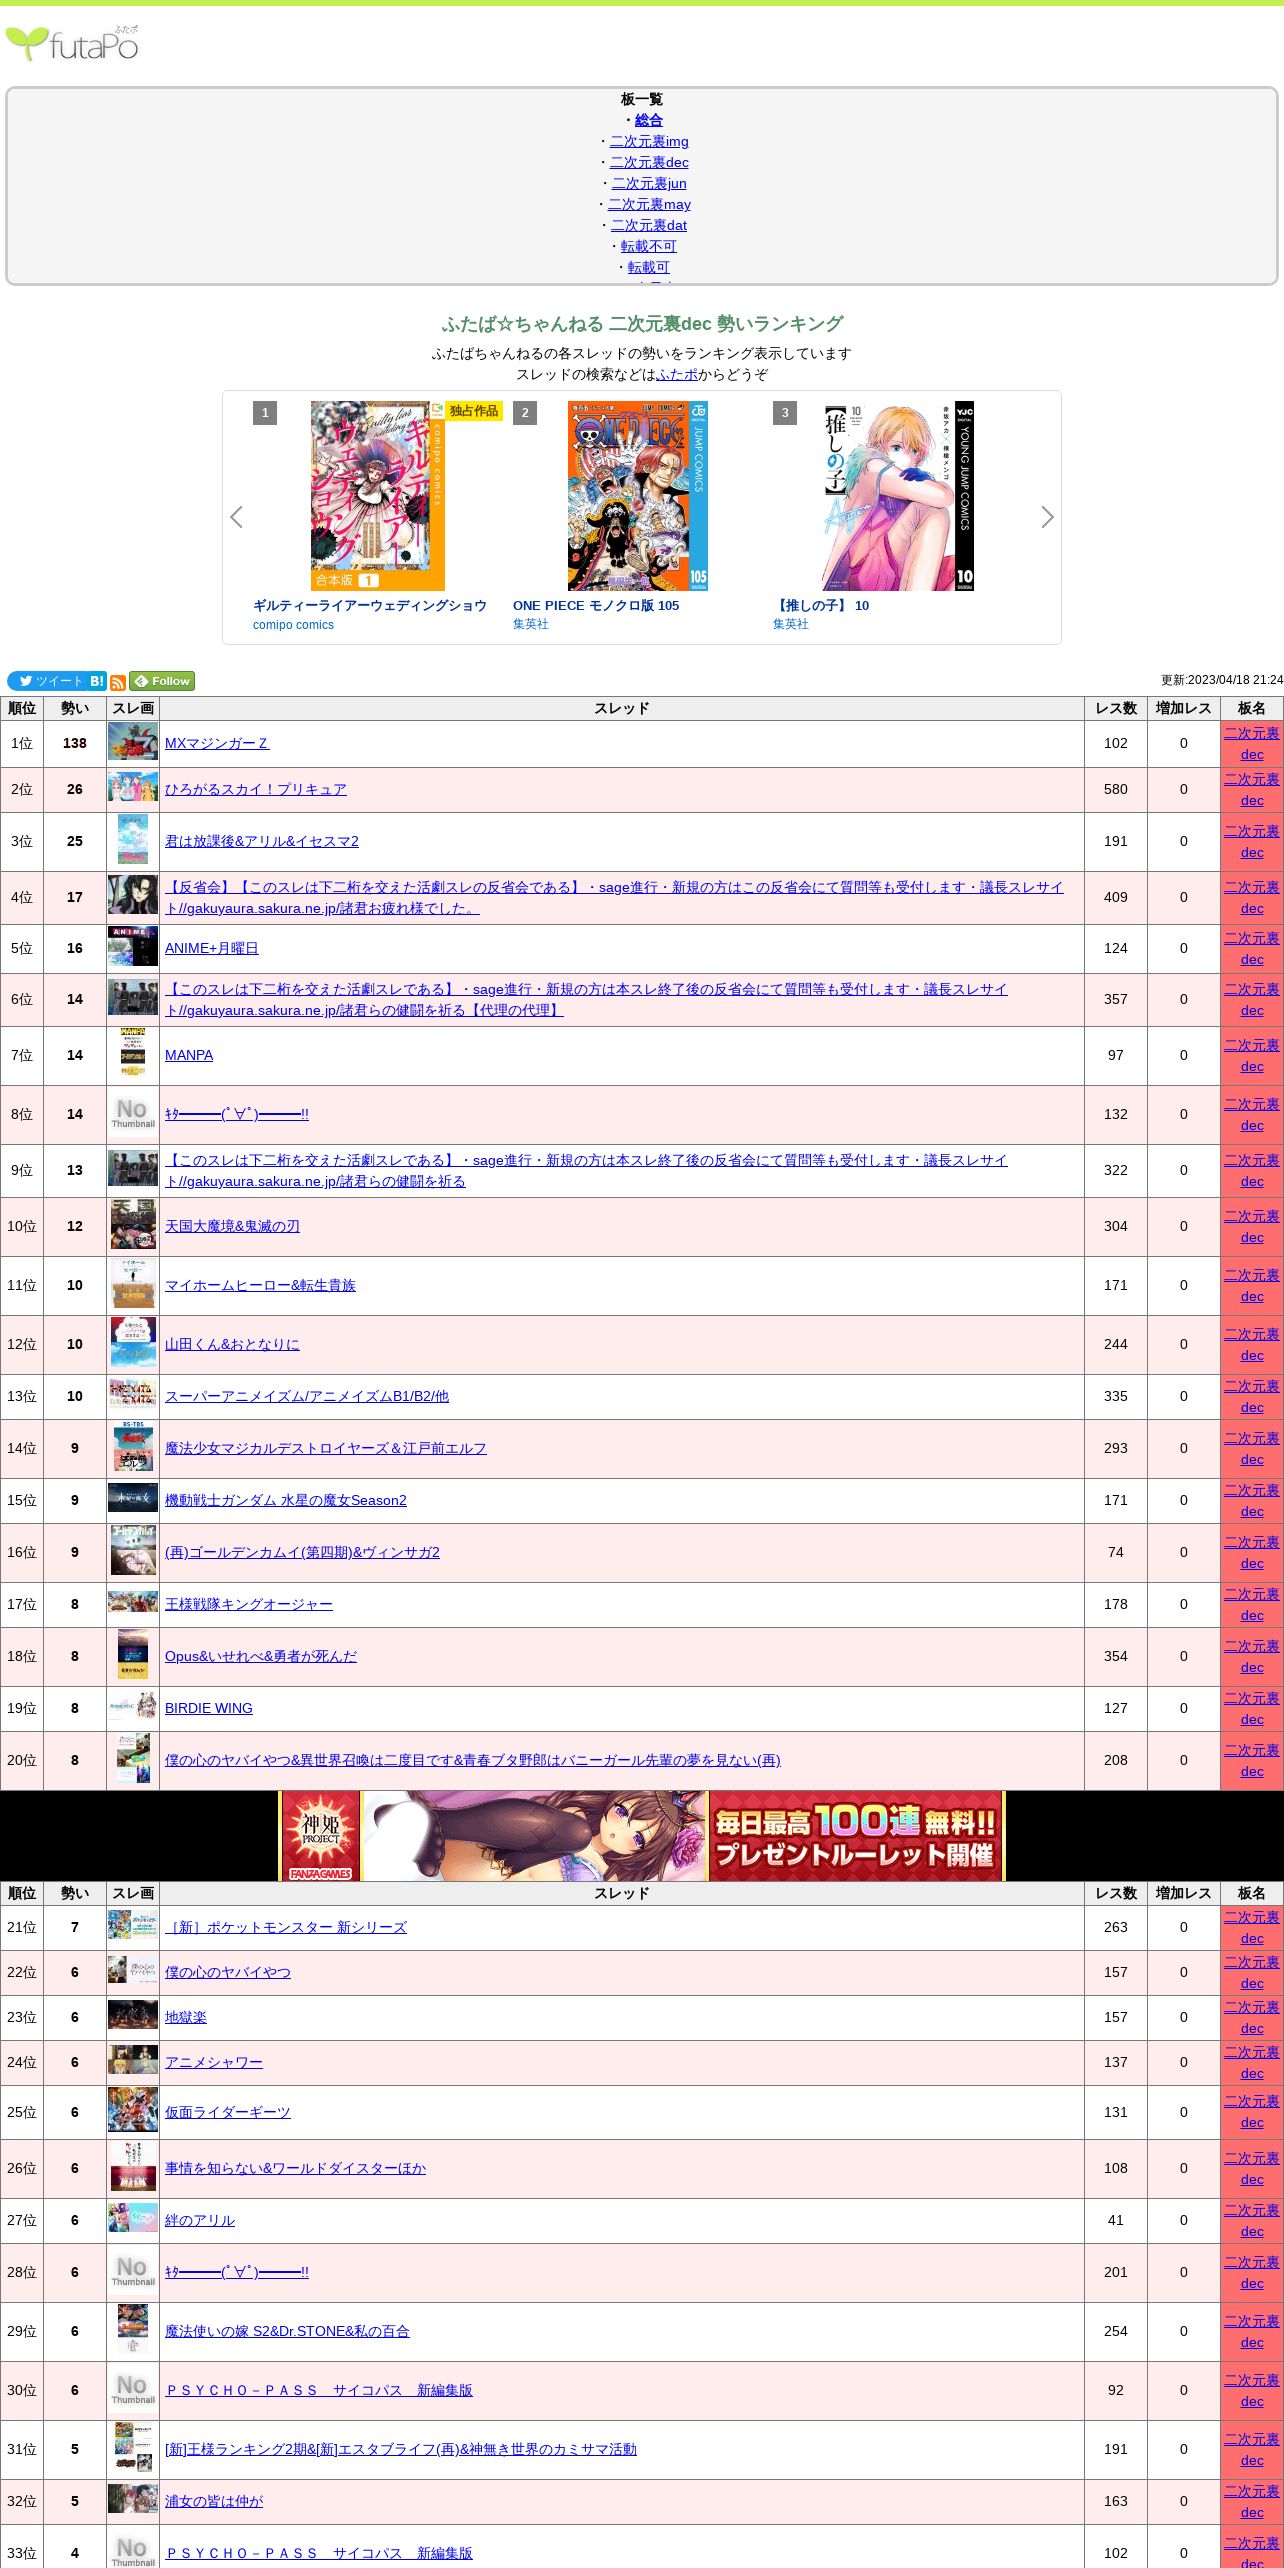Open thread ANIME+月曜日
1284x2568 pixels.
tap(212, 948)
